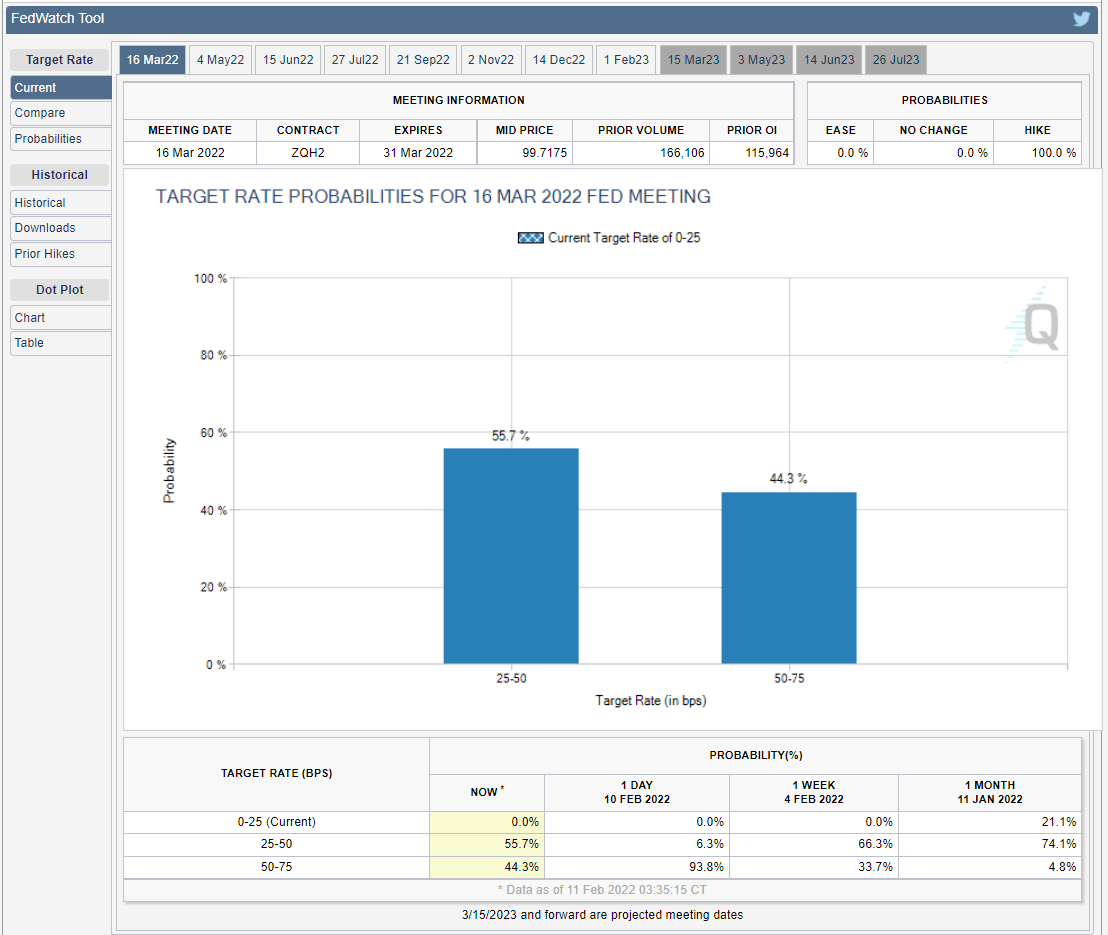
Task: Show the Dot Plot Table
Action: pyautogui.click(x=60, y=343)
